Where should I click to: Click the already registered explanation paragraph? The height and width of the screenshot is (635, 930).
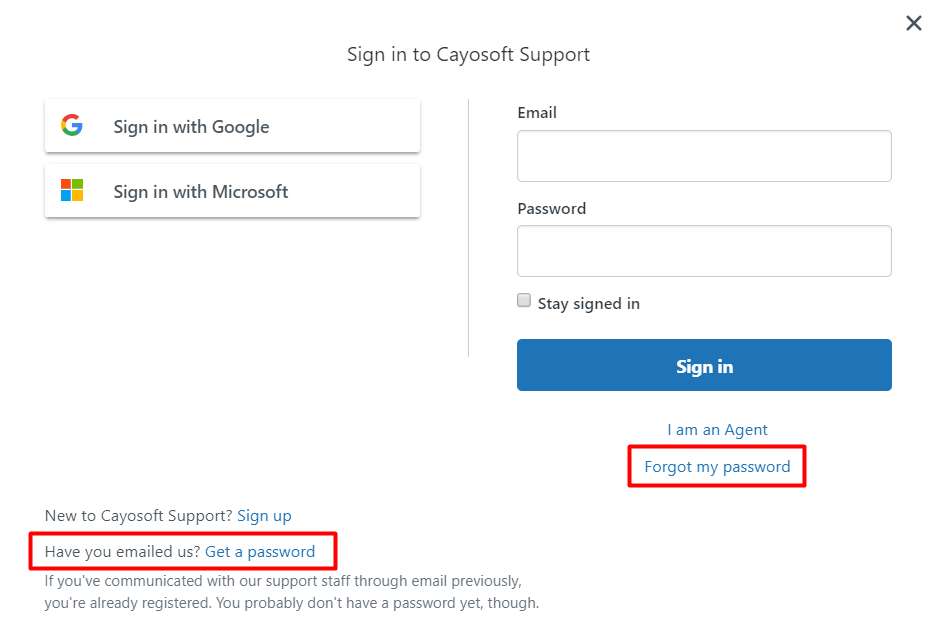291,592
